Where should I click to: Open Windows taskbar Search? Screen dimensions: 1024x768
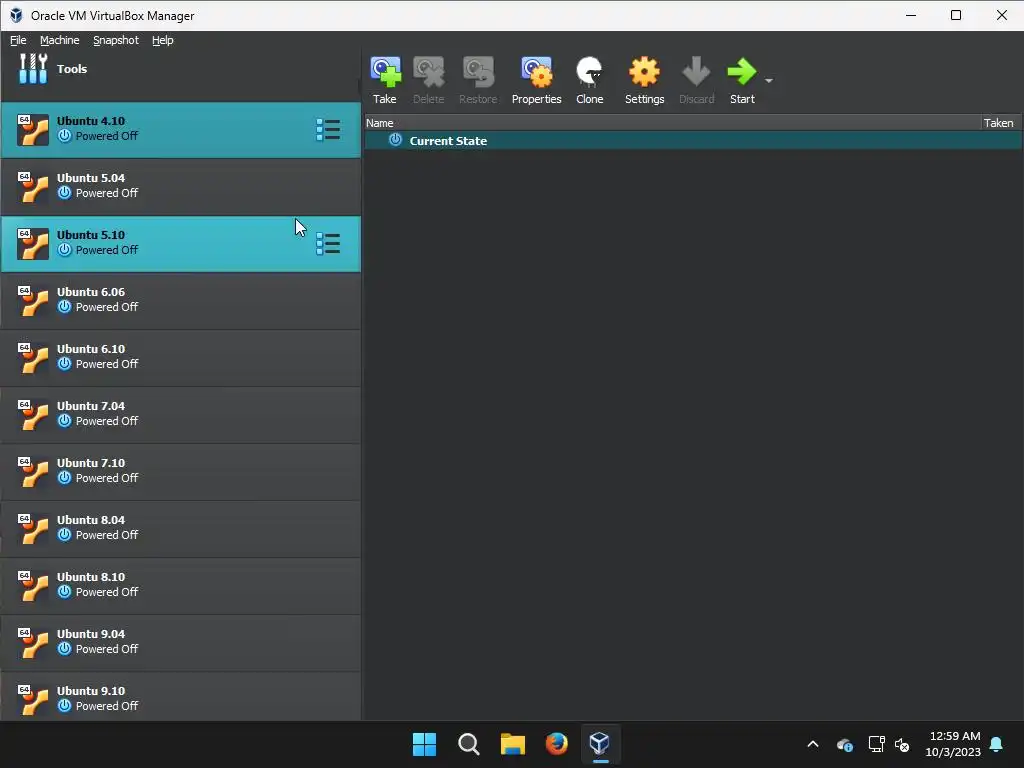tap(469, 744)
